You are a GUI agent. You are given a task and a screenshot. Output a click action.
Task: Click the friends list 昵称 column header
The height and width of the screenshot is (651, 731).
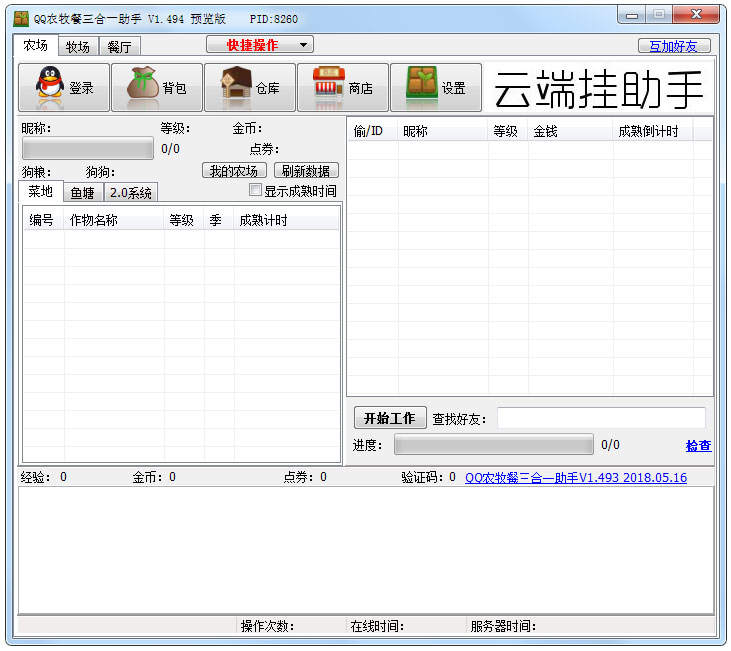point(442,131)
